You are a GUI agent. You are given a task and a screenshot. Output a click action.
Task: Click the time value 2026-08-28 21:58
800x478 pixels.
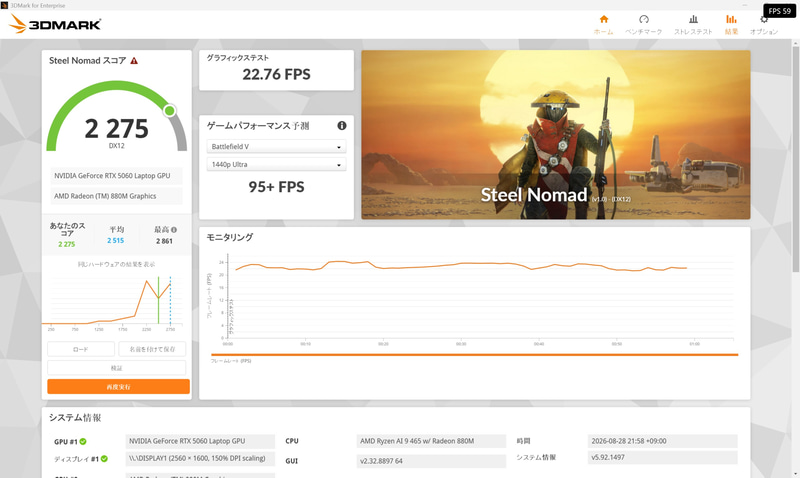point(662,441)
